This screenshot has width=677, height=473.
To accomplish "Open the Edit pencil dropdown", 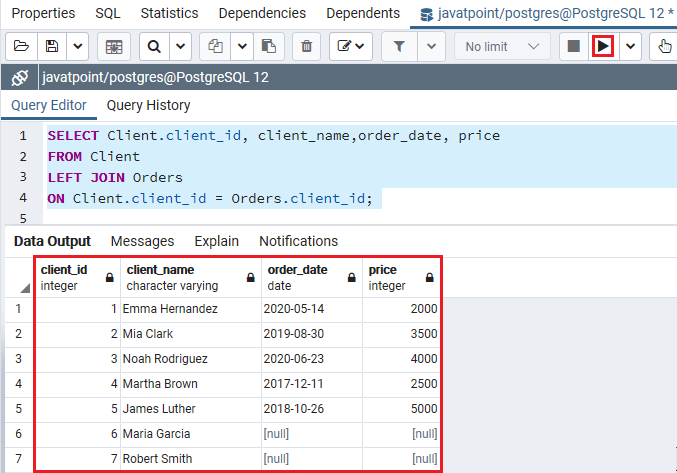I will 351,46.
